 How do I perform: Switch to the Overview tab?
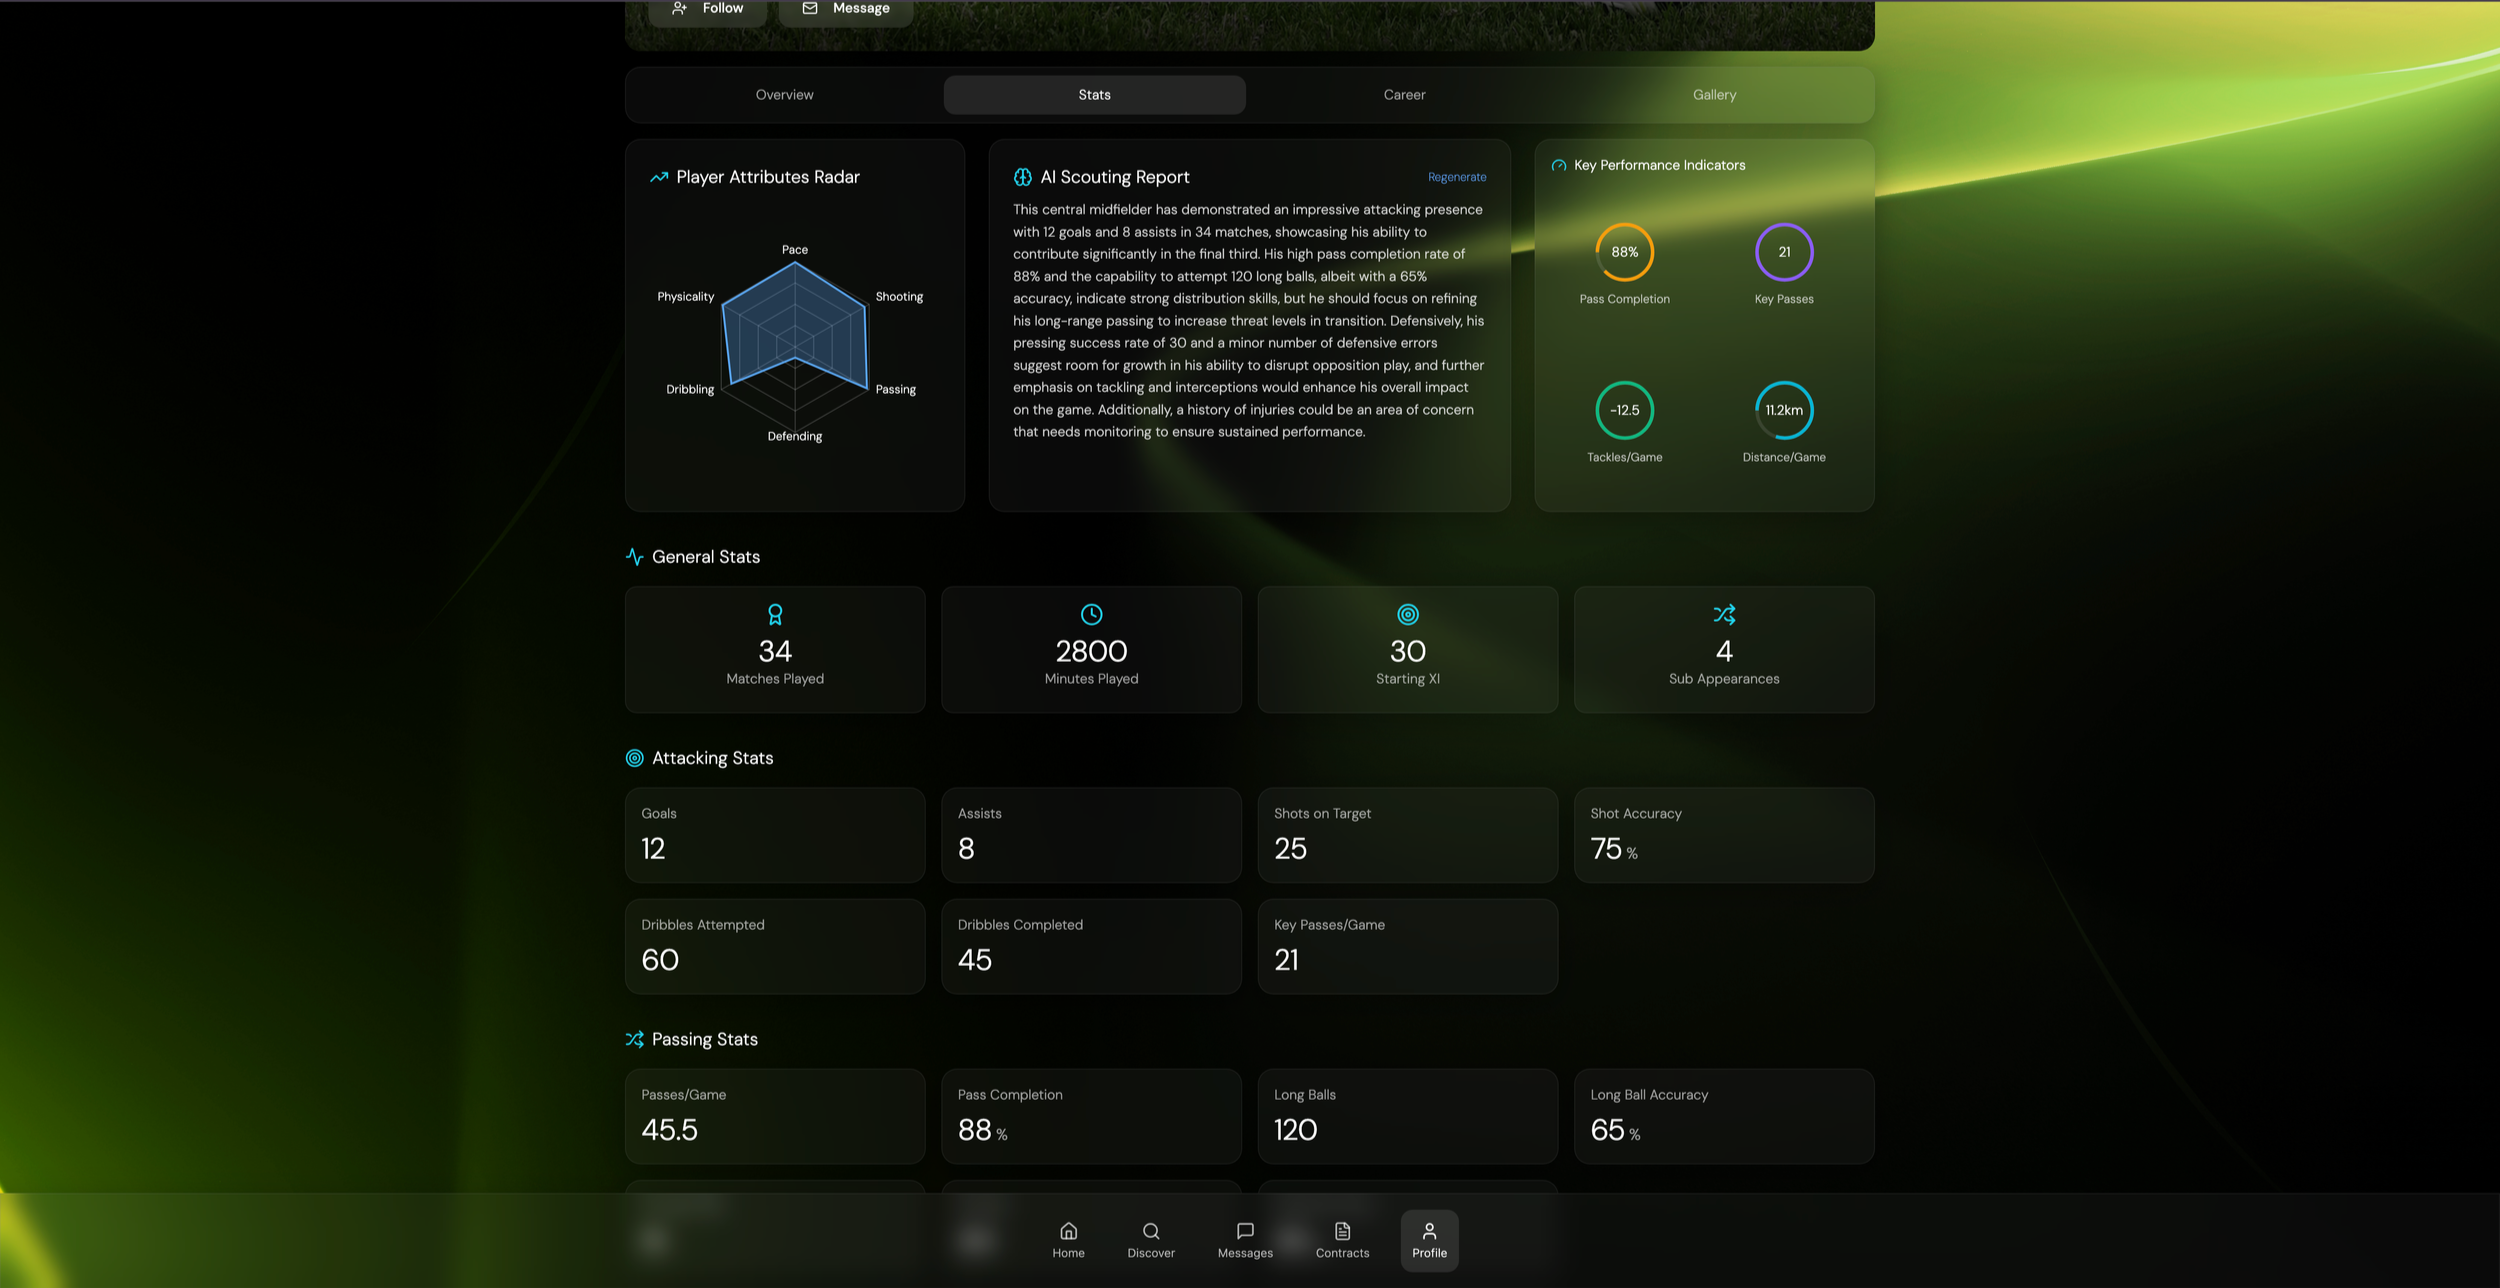(x=784, y=95)
